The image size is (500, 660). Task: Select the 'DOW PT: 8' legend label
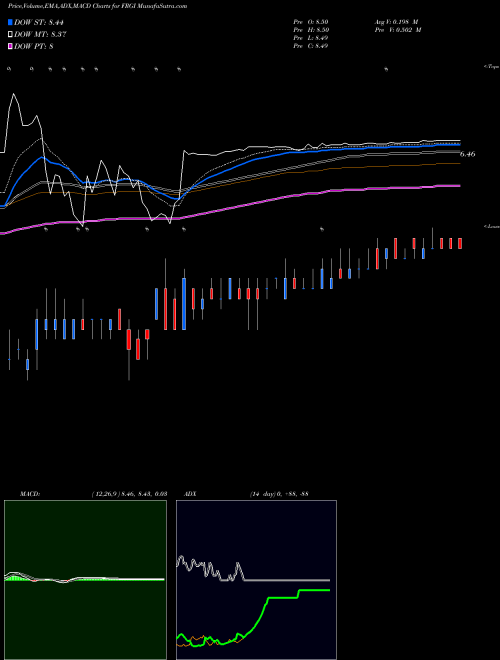34,46
